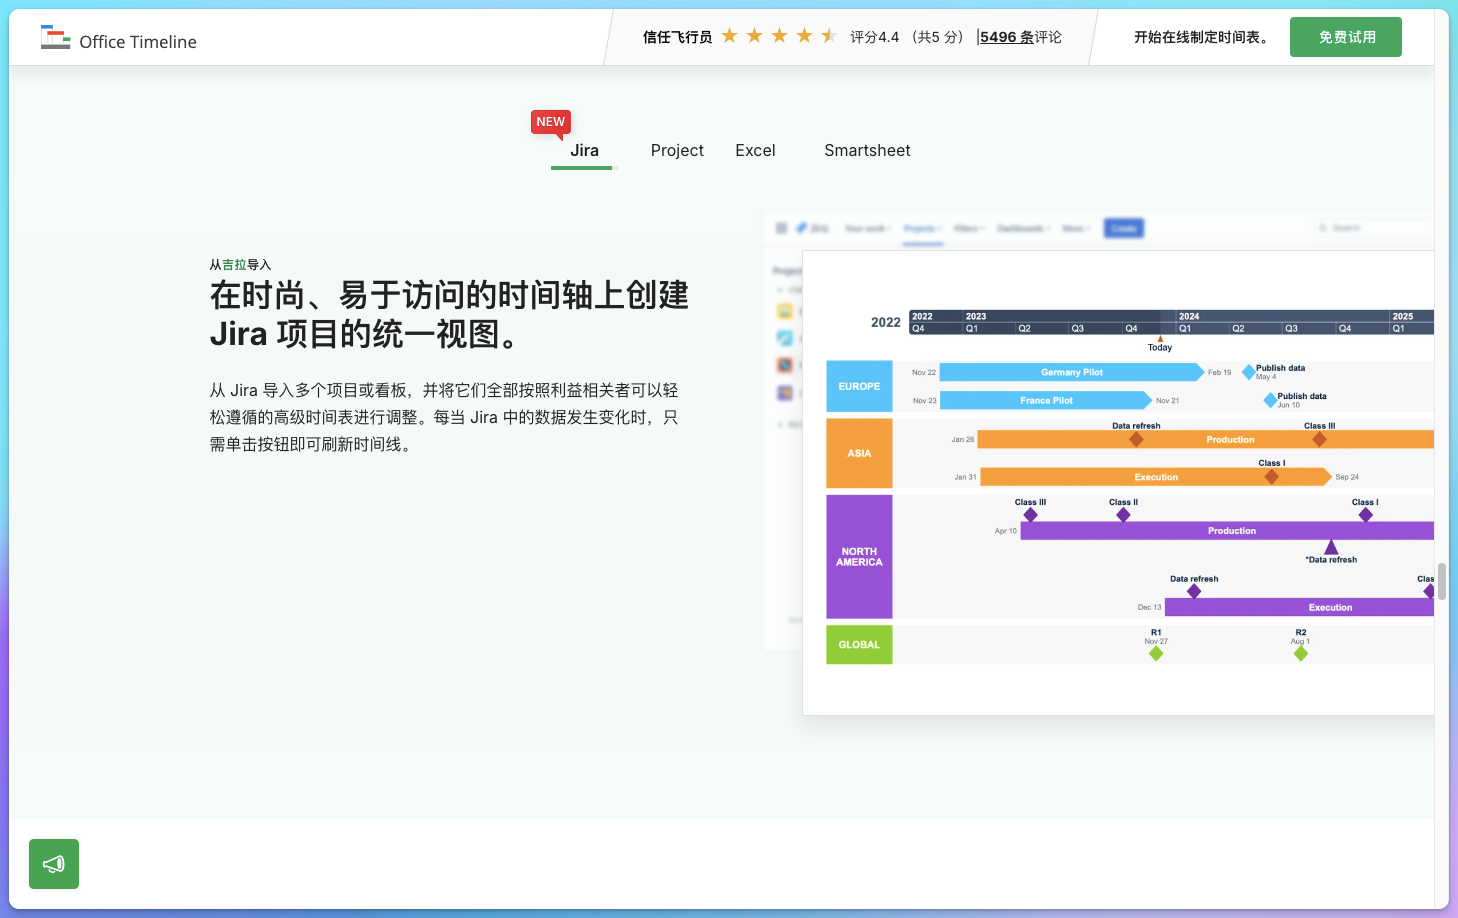The height and width of the screenshot is (918, 1458).
Task: Click the Today marker on the timeline
Action: 1159,342
